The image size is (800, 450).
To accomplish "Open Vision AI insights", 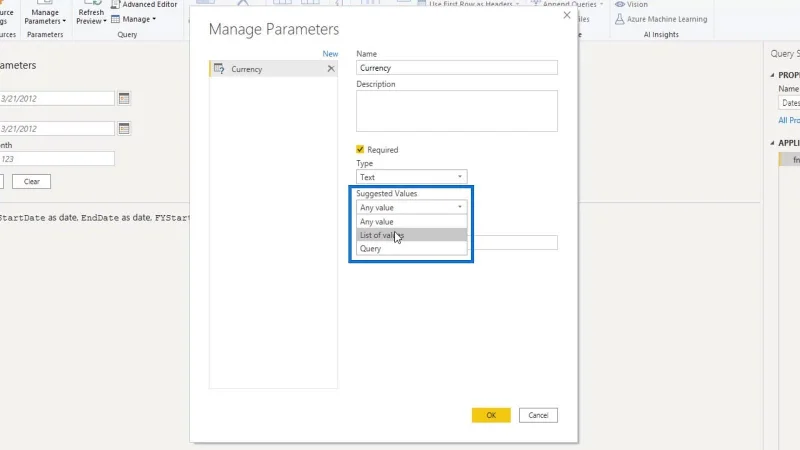I will [x=631, y=4].
